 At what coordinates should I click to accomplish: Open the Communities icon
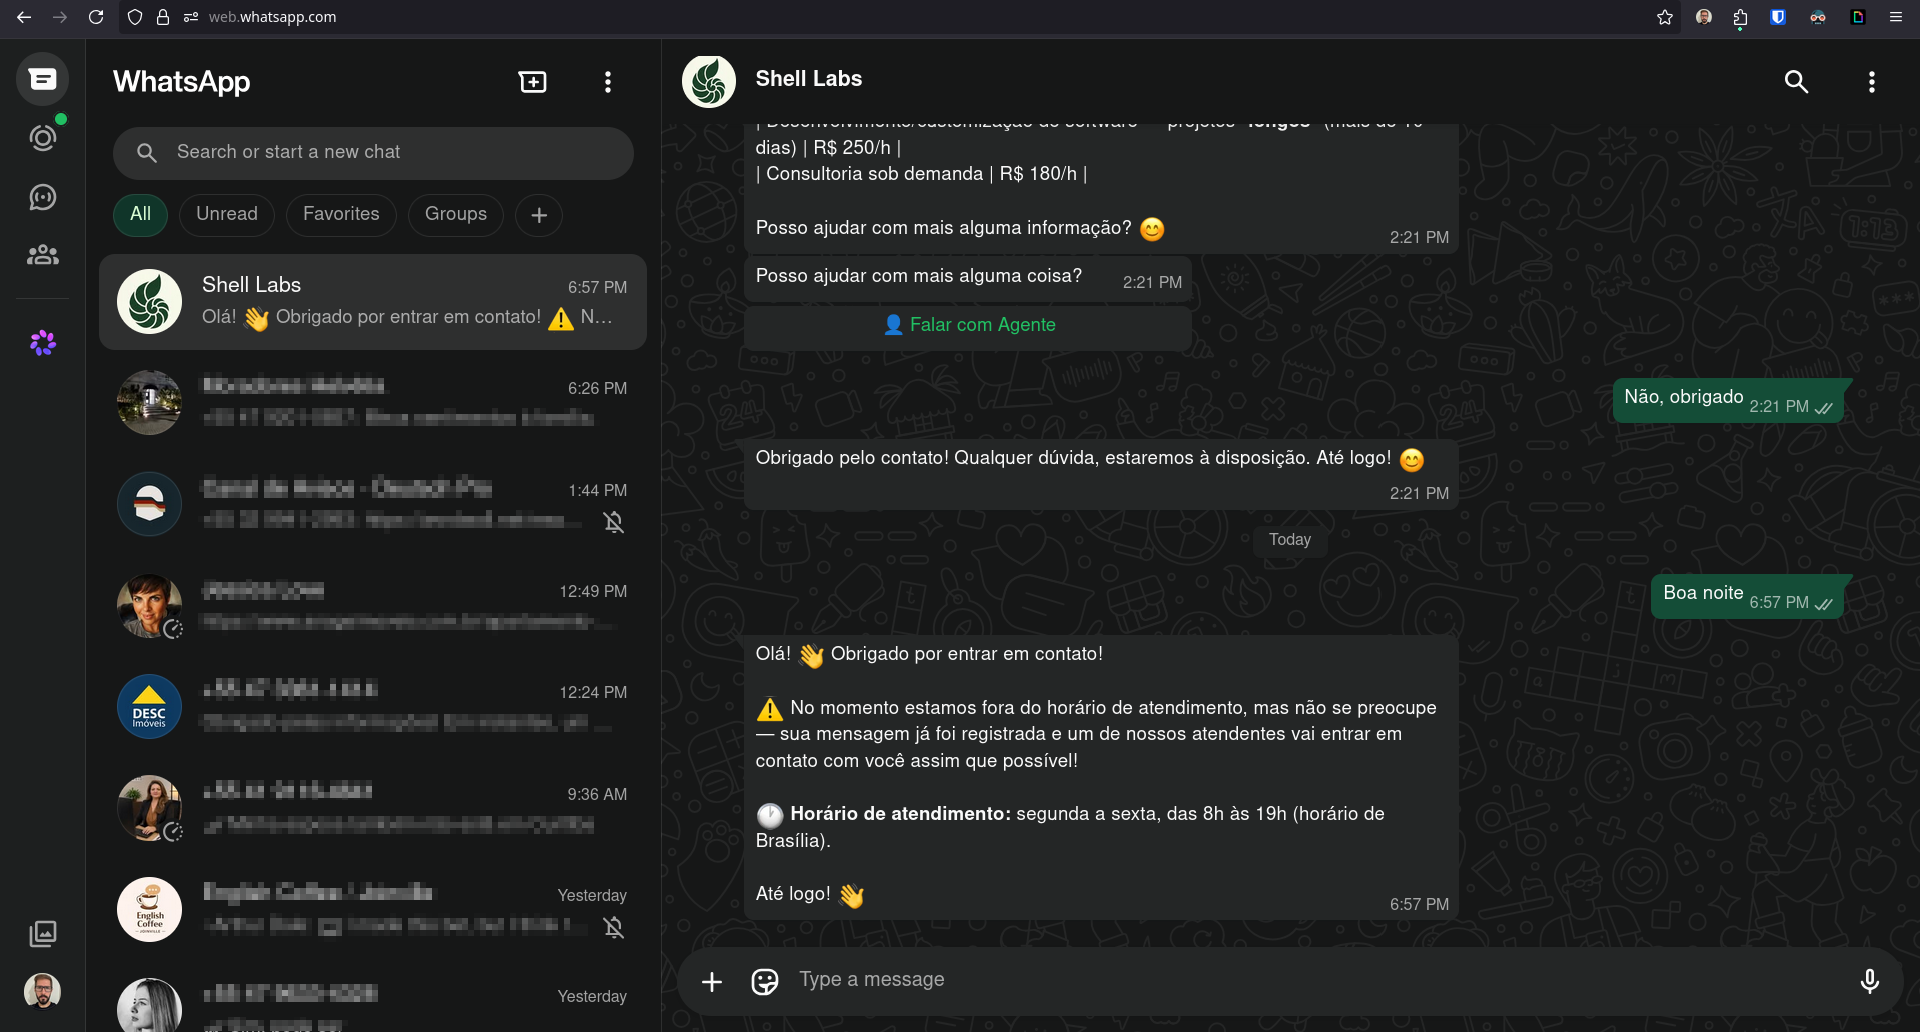click(x=42, y=255)
